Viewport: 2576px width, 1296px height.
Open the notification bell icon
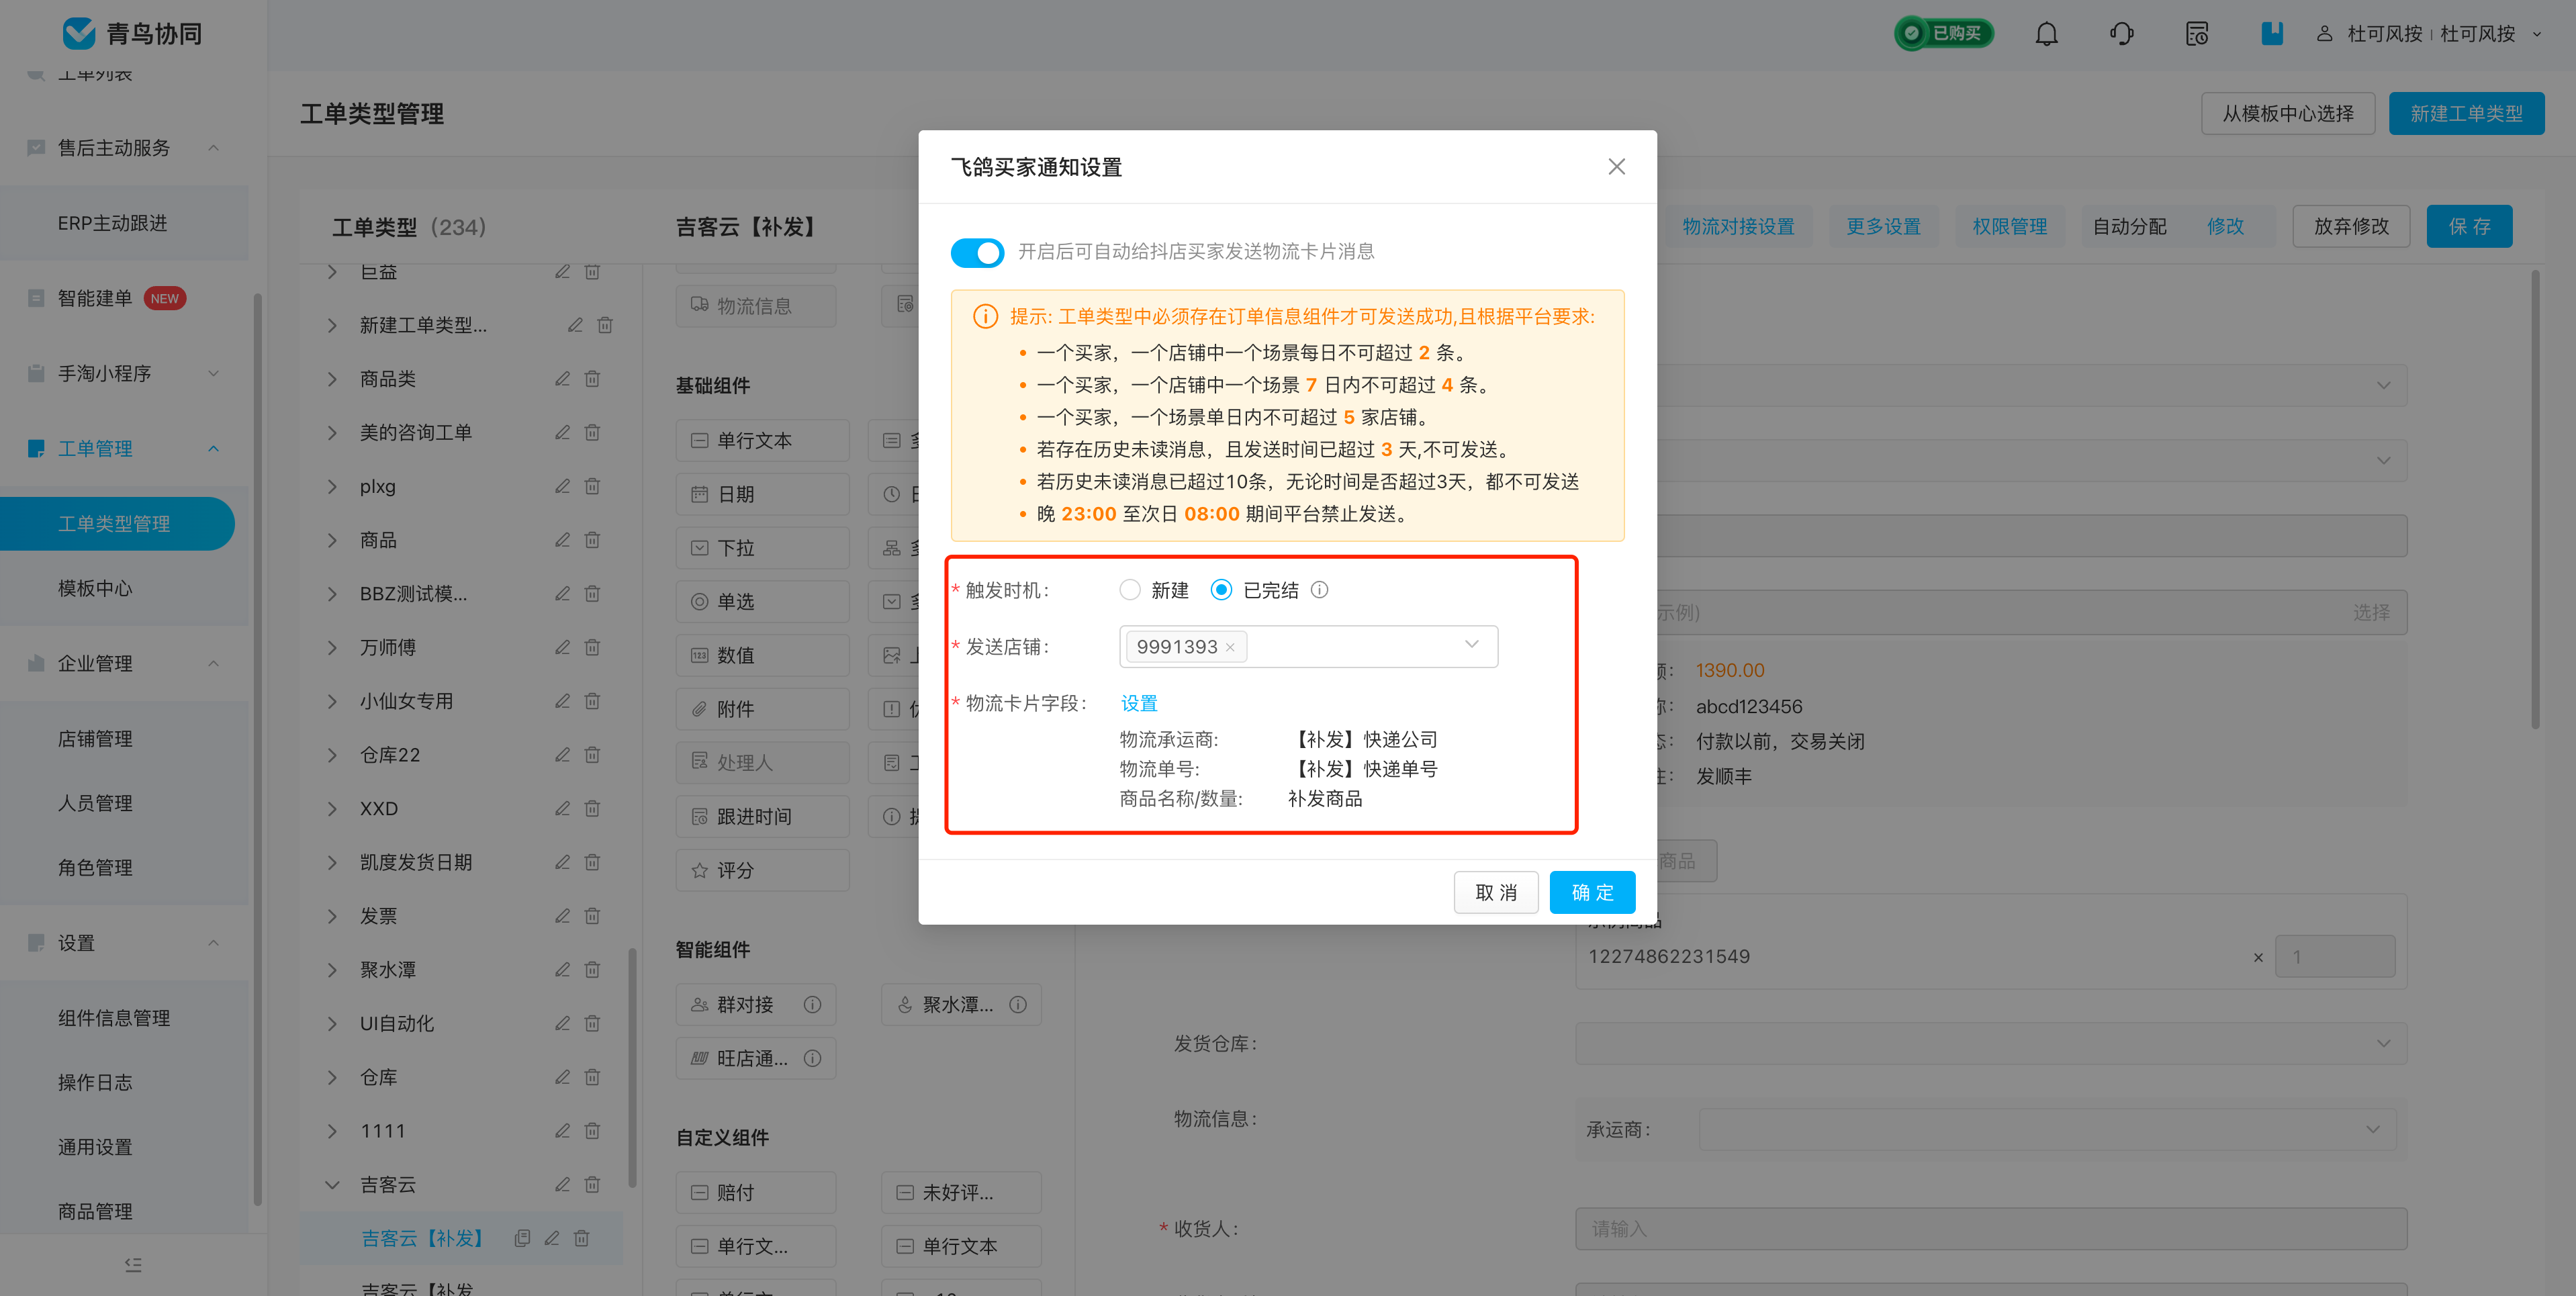tap(2046, 34)
